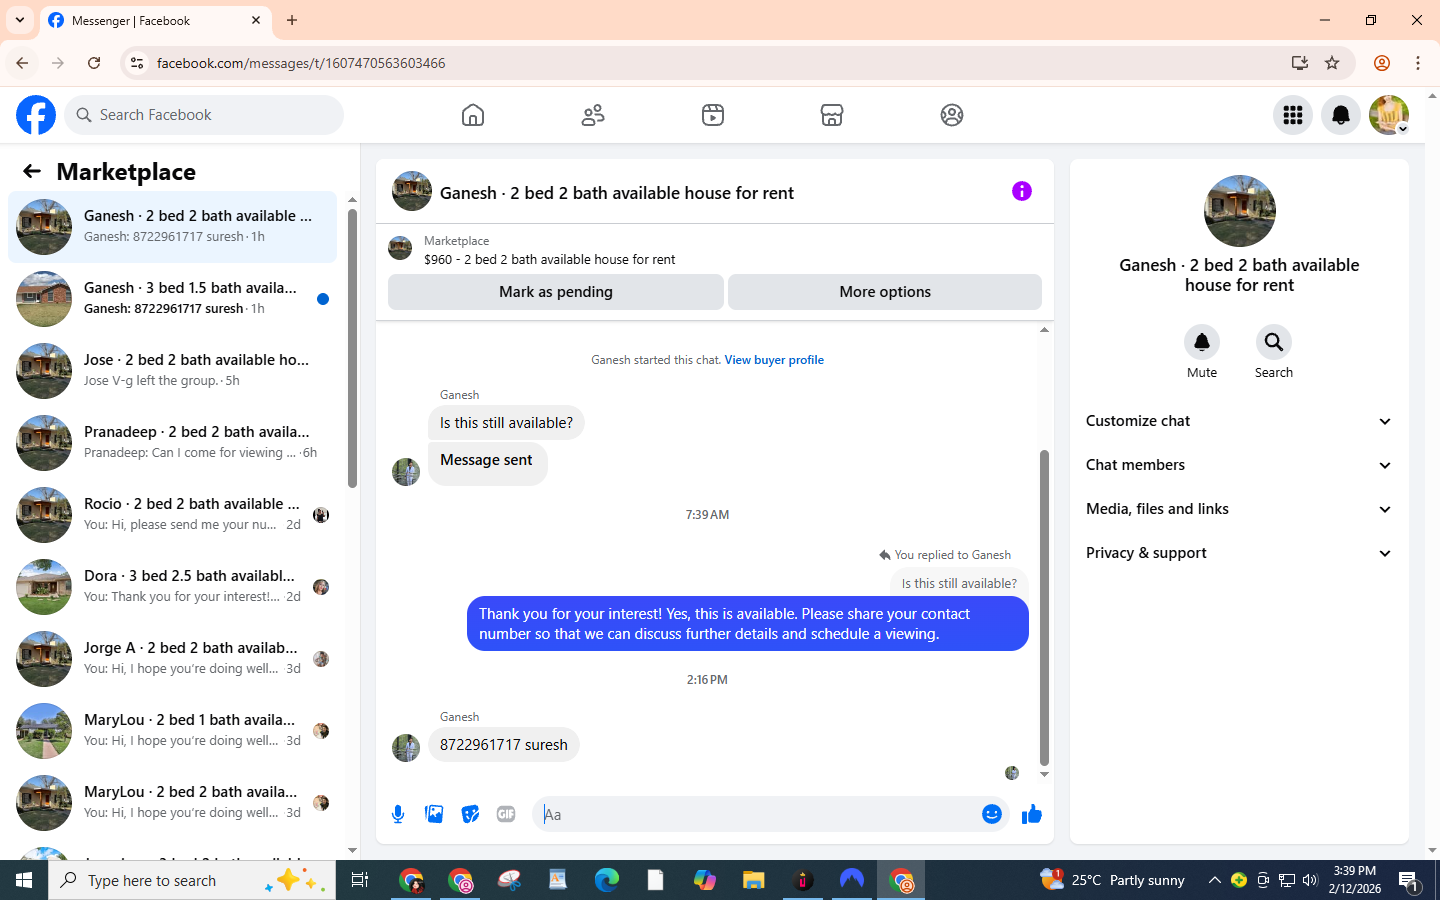The height and width of the screenshot is (900, 1440).
Task: Click Mark as pending button
Action: (556, 292)
